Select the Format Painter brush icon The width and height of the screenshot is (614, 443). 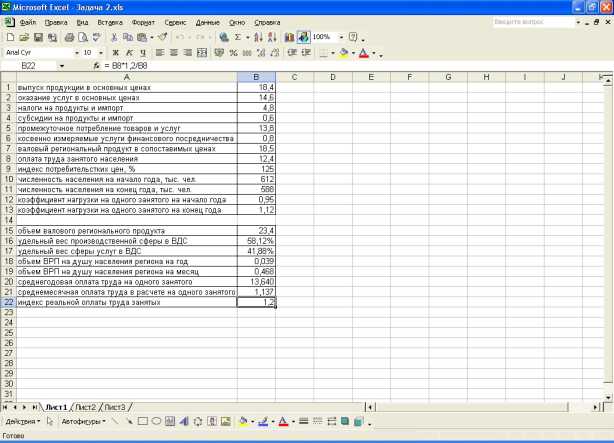click(163, 37)
